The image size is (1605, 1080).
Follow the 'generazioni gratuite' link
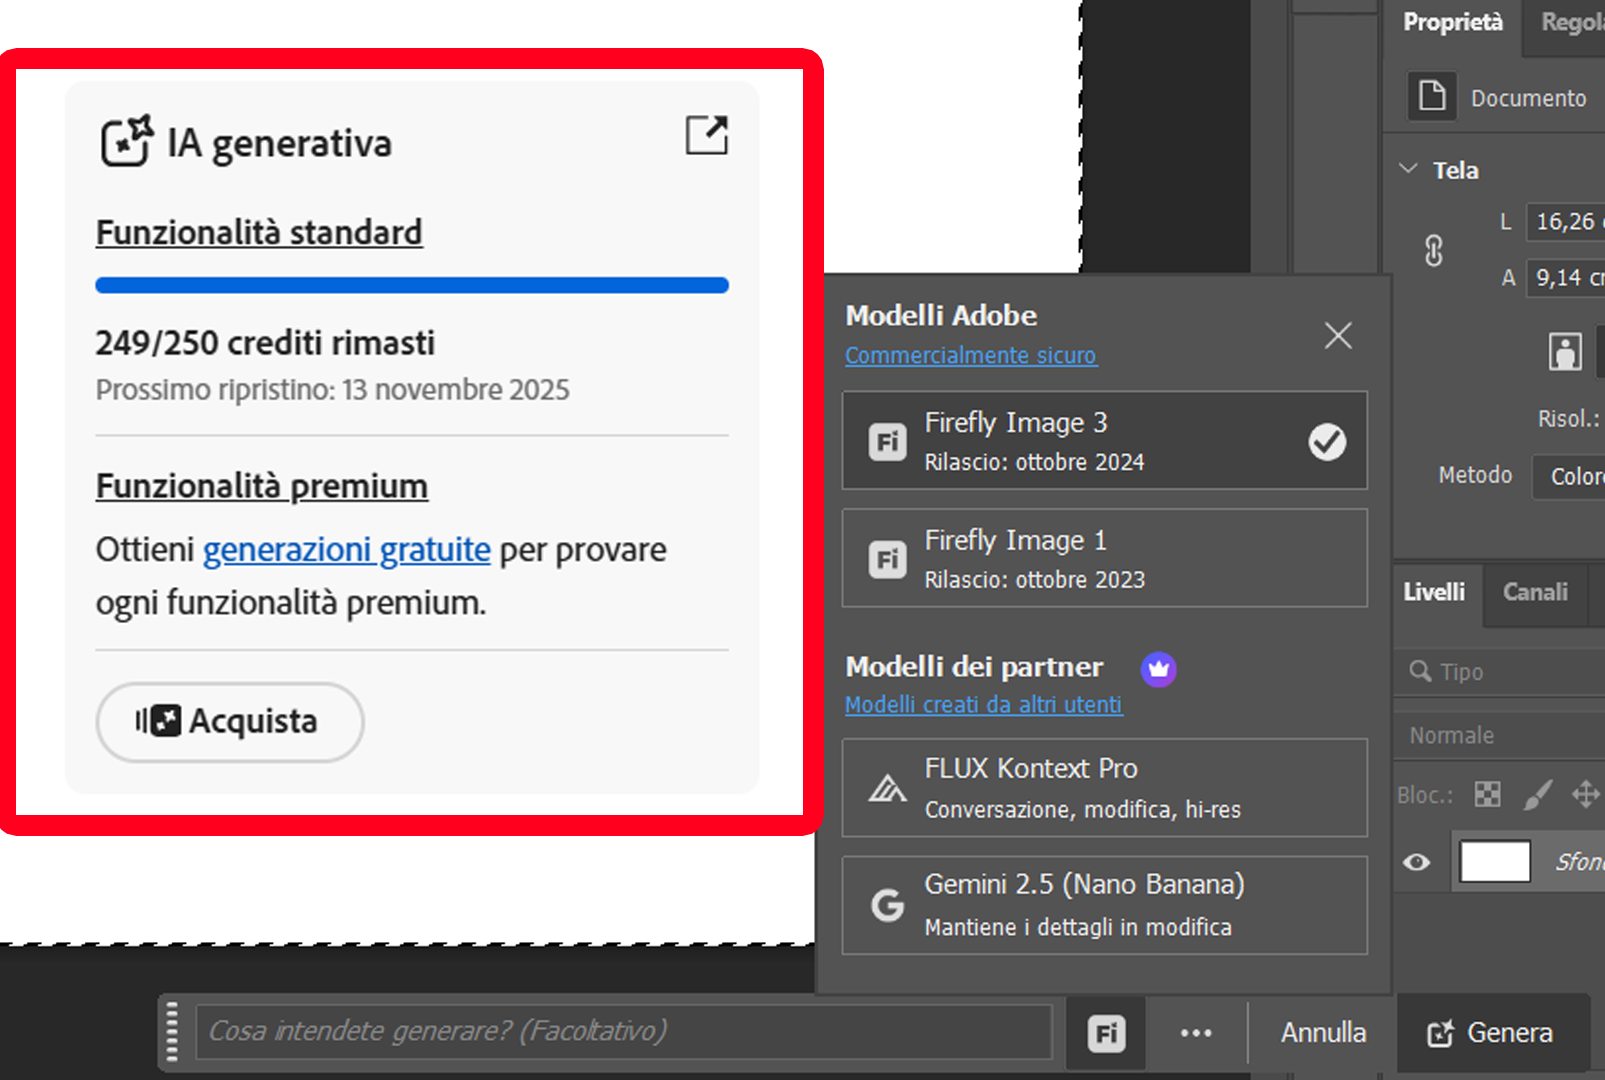coord(347,549)
